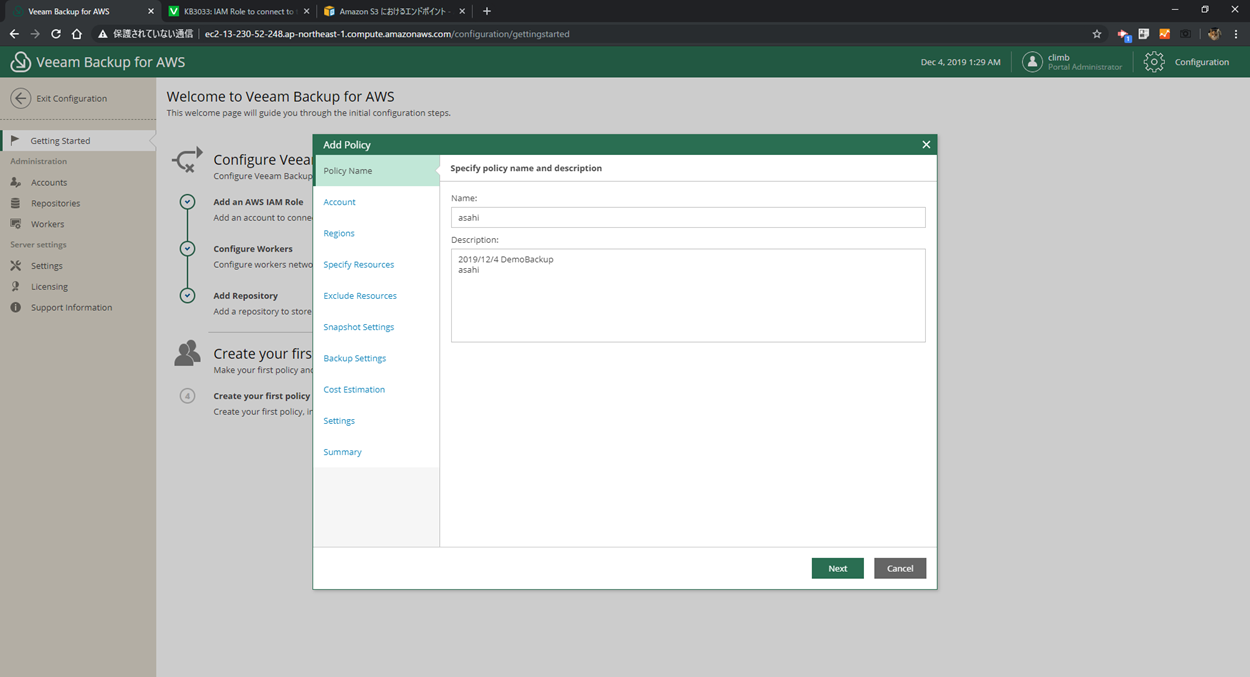1250x677 pixels.
Task: Click the Accounts sidebar icon
Action: point(15,182)
